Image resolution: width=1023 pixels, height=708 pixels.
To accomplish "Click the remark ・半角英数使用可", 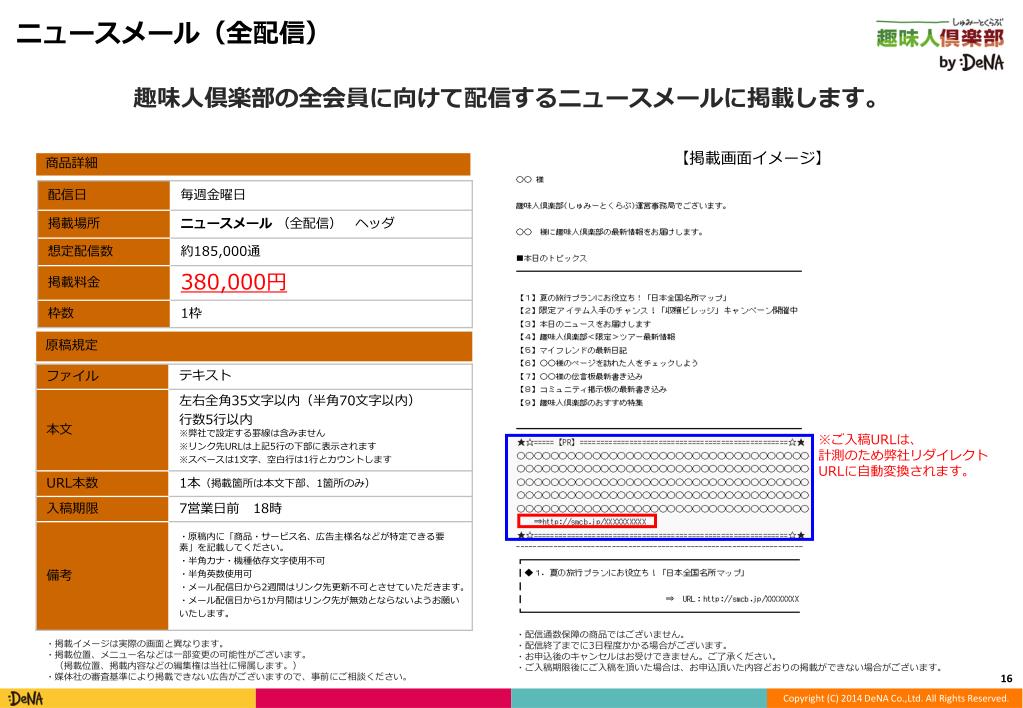I will tap(216, 574).
